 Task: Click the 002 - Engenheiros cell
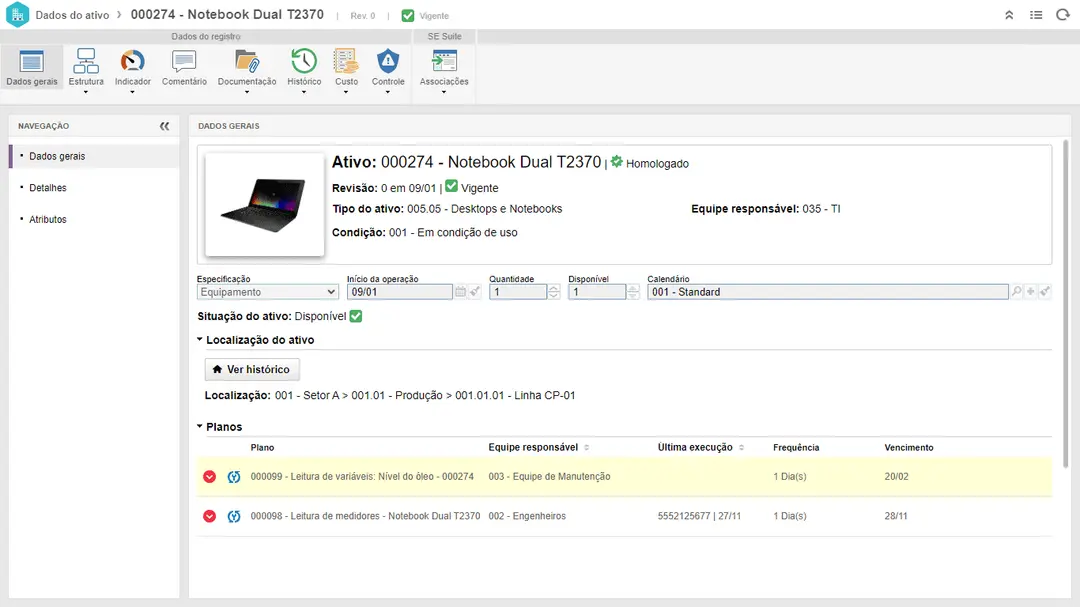click(527, 516)
